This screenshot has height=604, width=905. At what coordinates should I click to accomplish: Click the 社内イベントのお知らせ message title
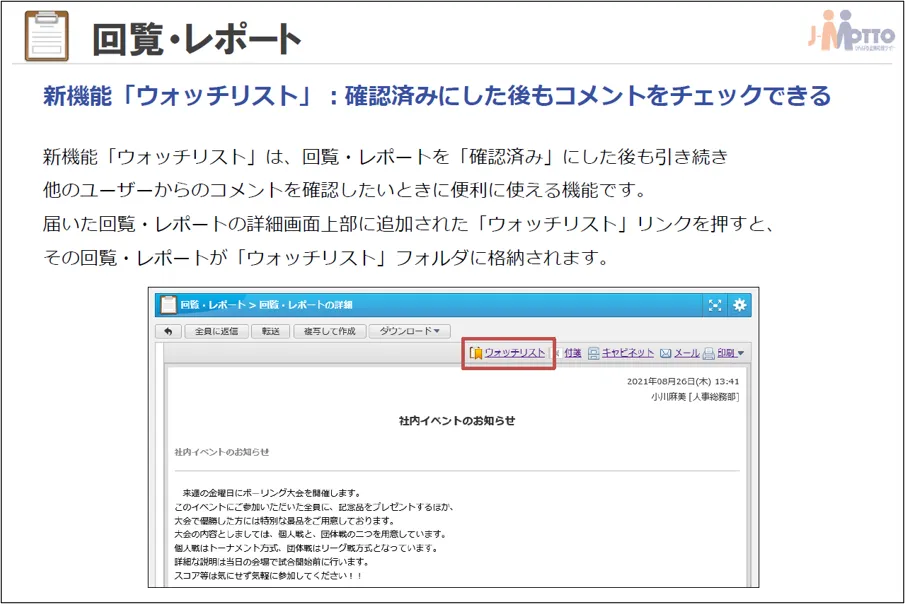pos(457,420)
